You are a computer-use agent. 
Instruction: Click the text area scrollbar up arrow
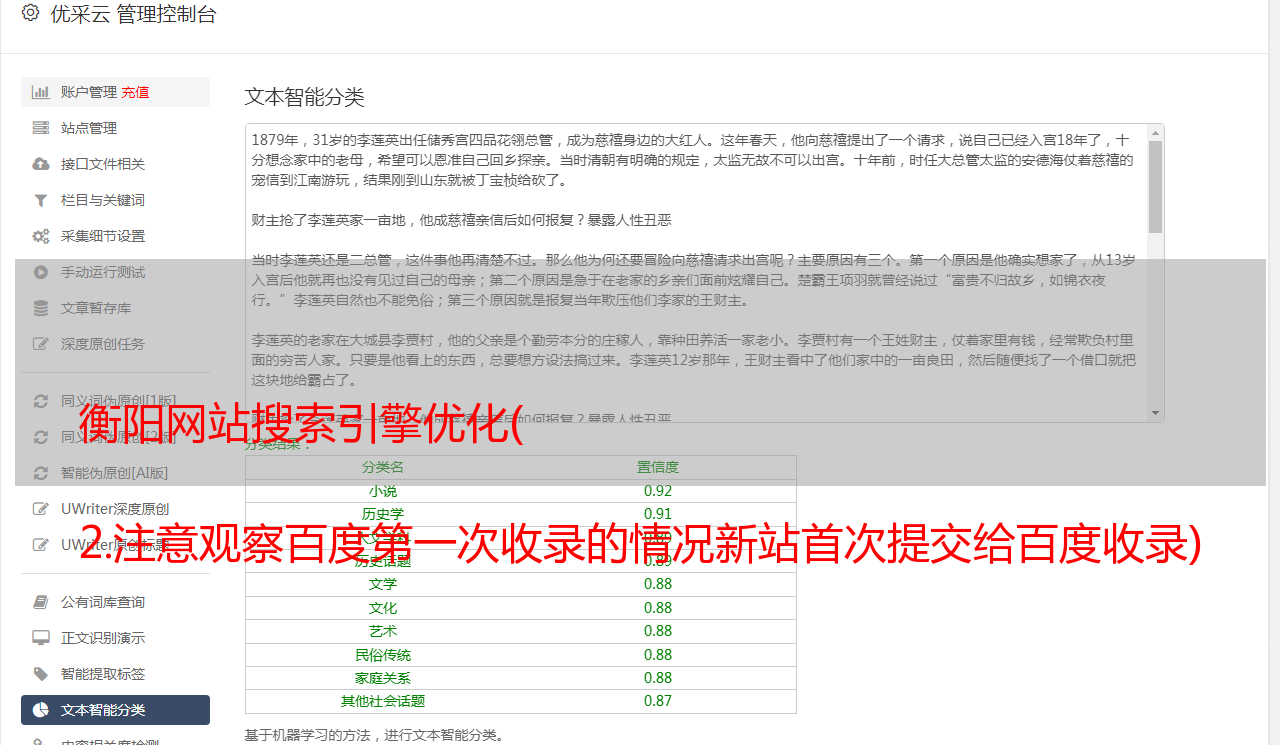pos(1156,133)
